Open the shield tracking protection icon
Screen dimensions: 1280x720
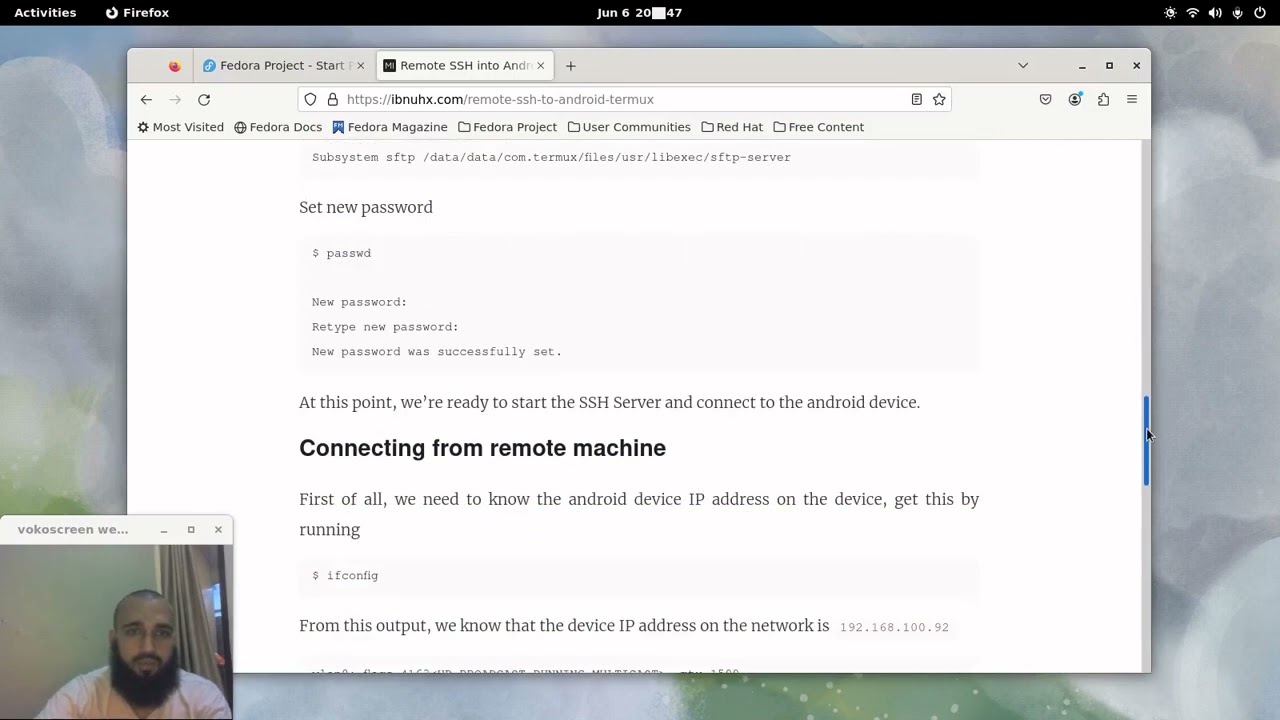tap(310, 99)
